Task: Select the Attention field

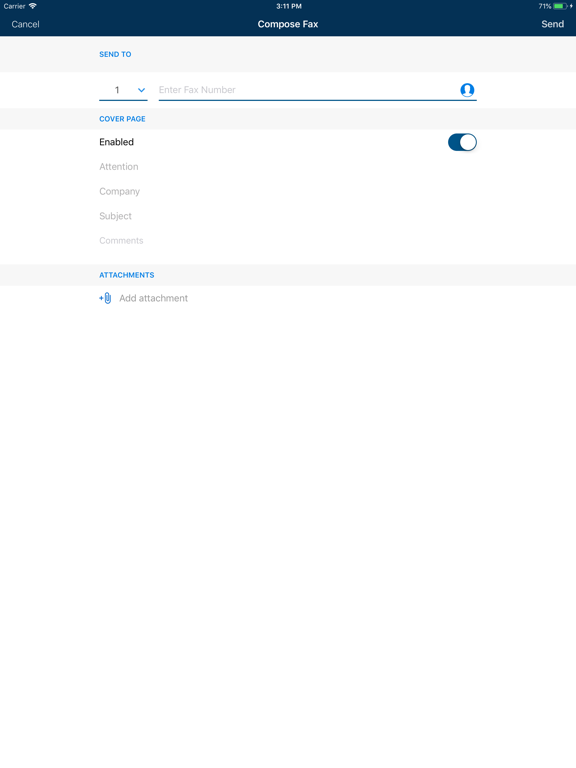Action: pos(288,167)
